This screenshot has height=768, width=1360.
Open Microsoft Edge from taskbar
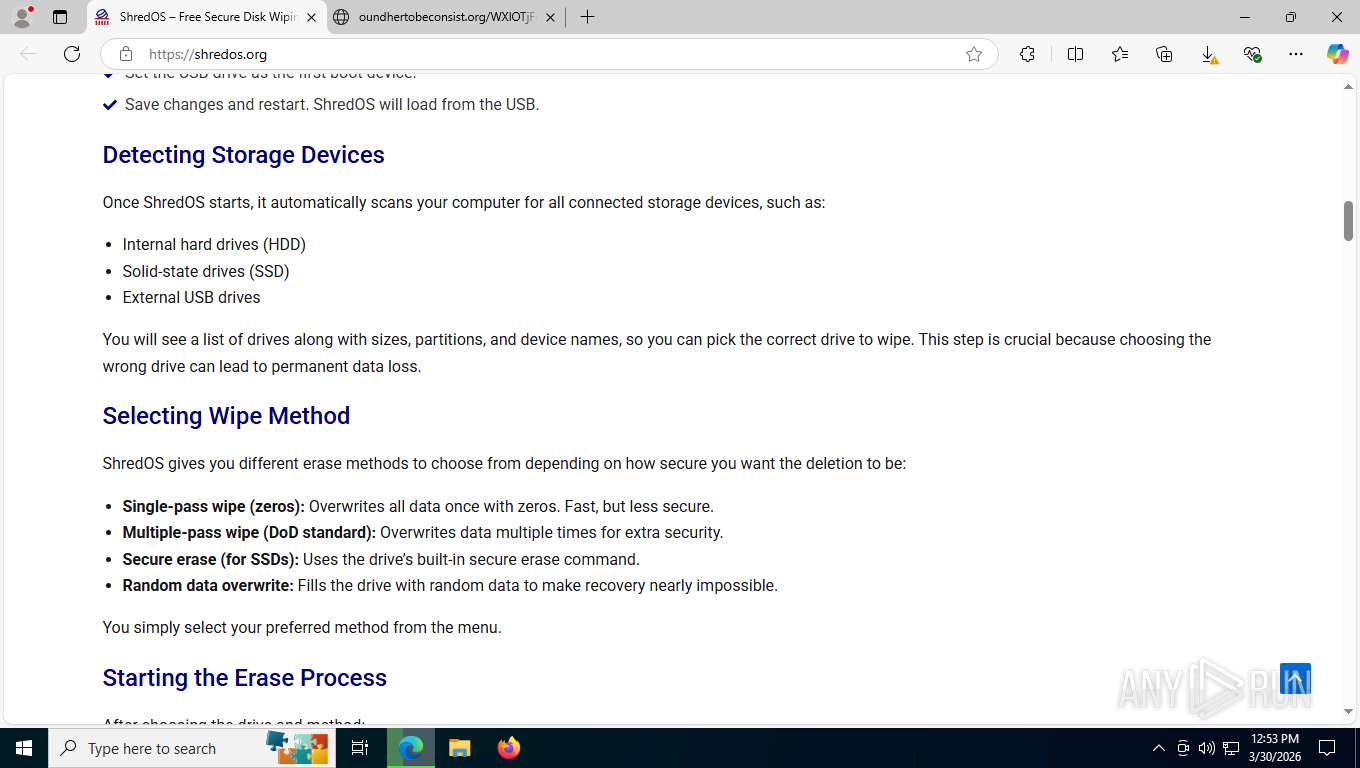click(410, 748)
